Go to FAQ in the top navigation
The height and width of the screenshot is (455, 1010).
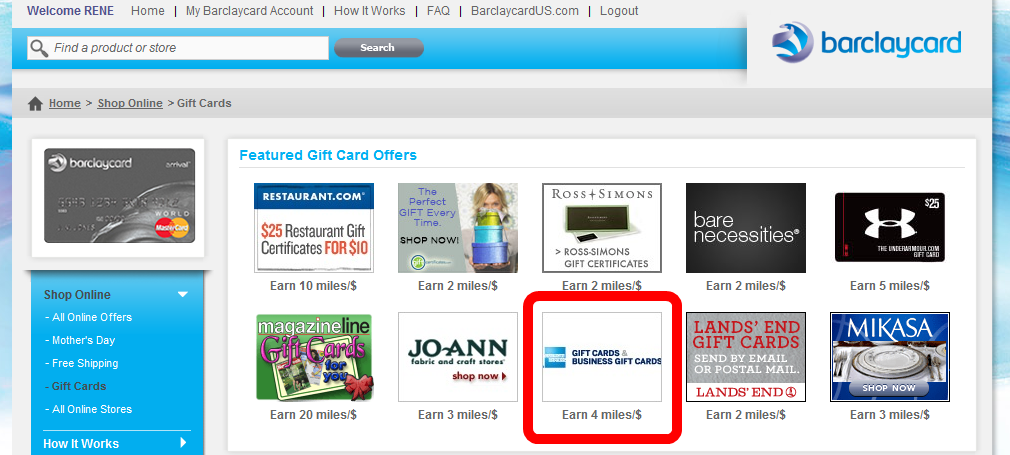tap(438, 11)
